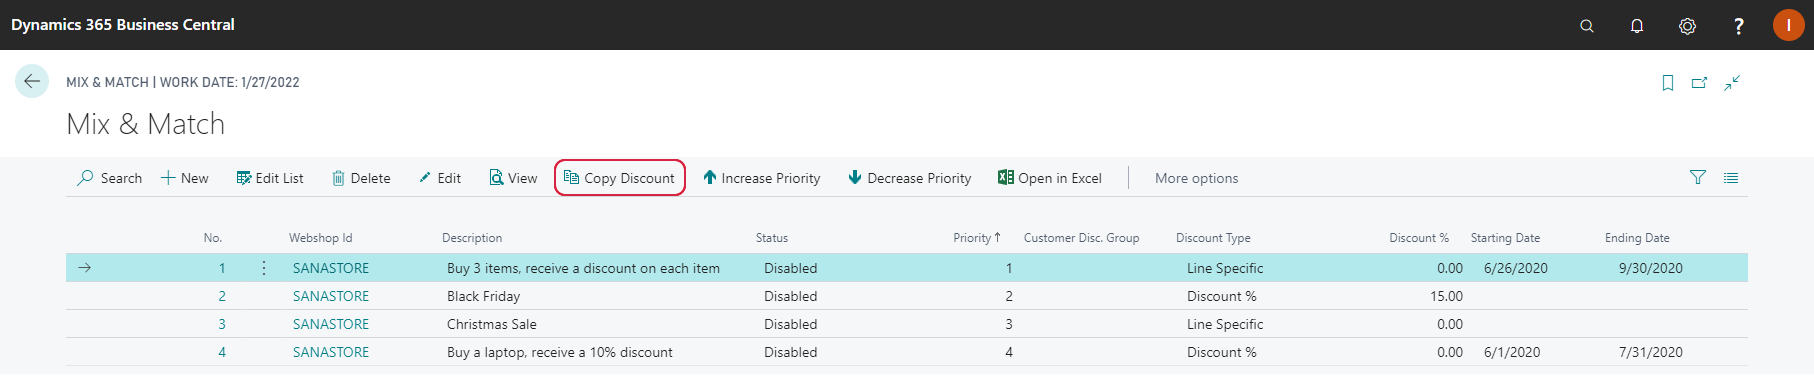The width and height of the screenshot is (1814, 384).
Task: Click the search magnifier in top bar
Action: tap(1586, 26)
